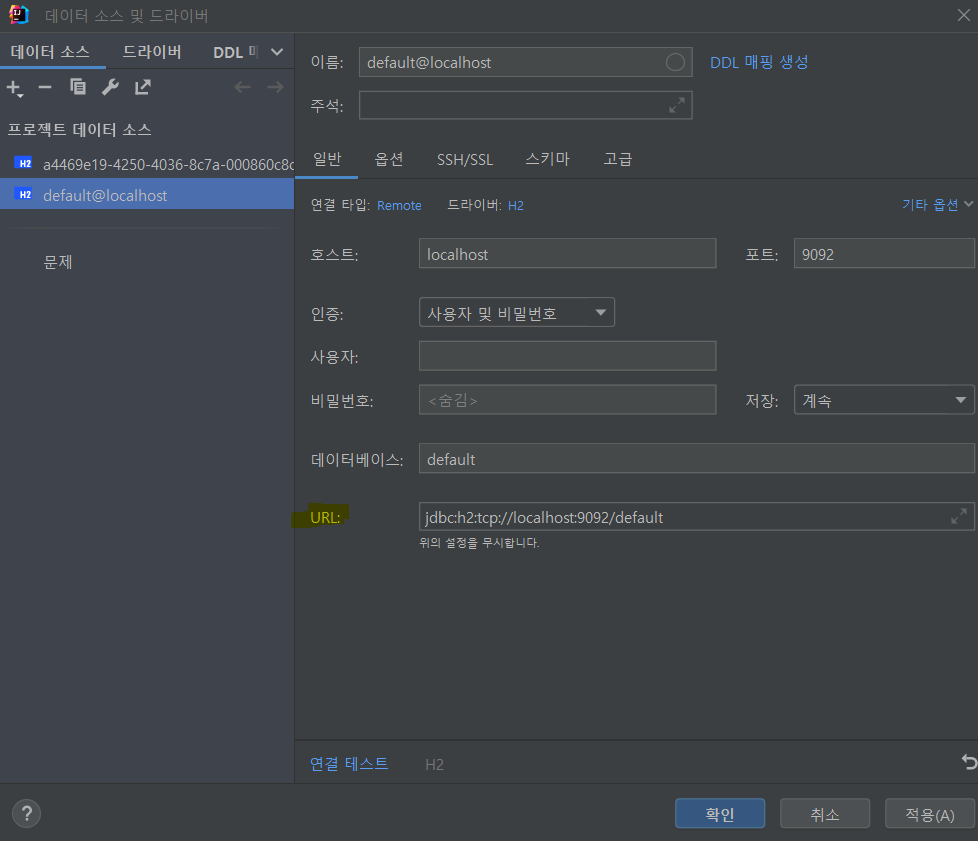Show more tabs with chevron dropdown
The width and height of the screenshot is (978, 841).
(x=277, y=52)
